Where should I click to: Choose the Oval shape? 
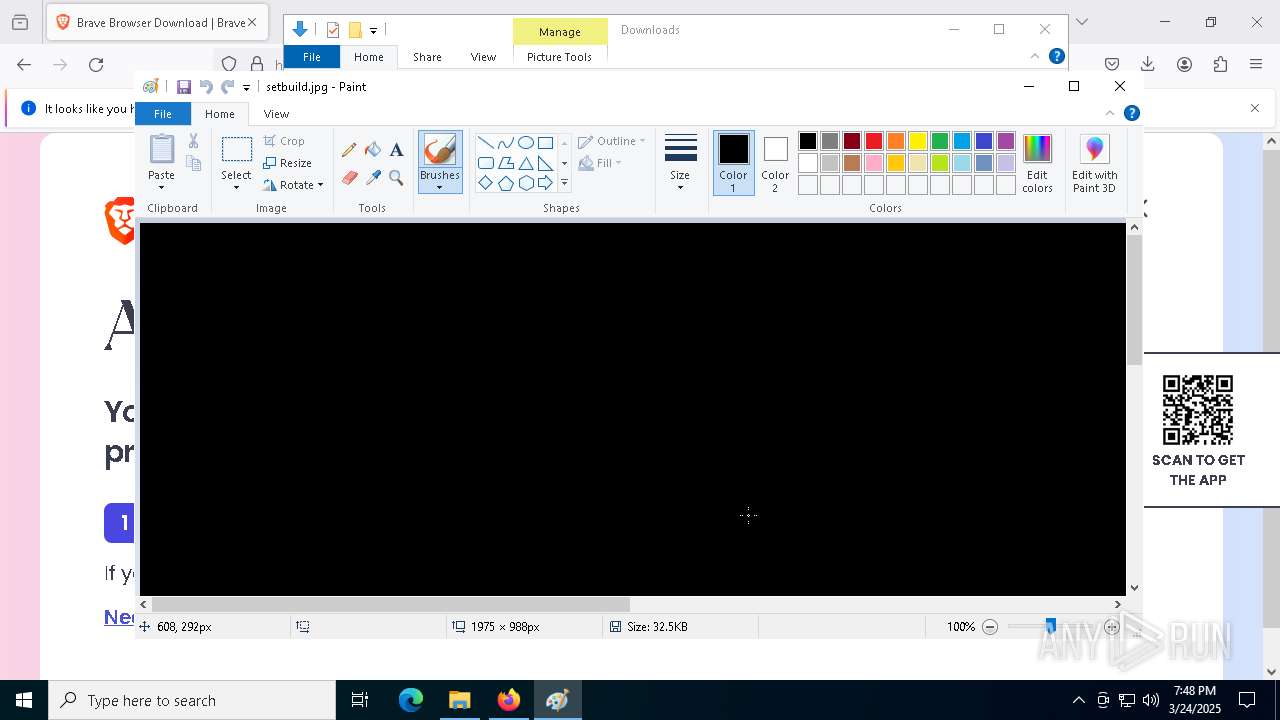click(x=525, y=142)
